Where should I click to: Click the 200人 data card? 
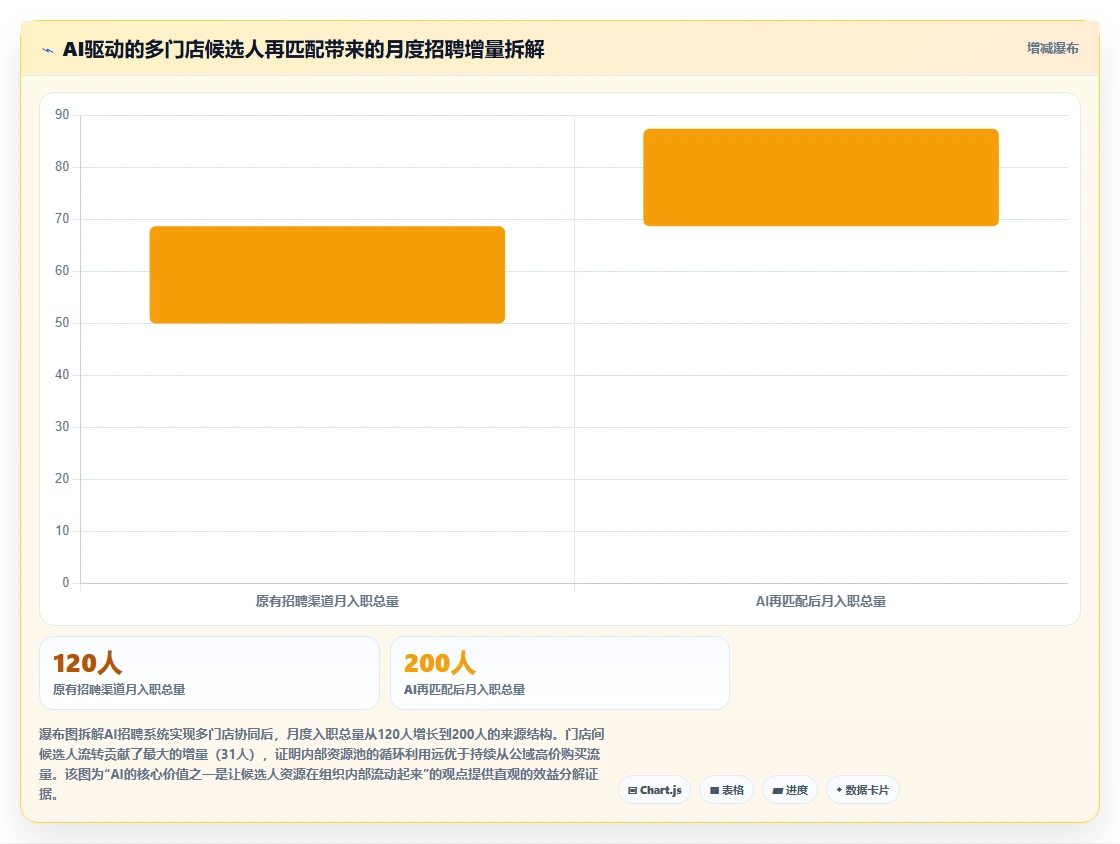coord(560,673)
